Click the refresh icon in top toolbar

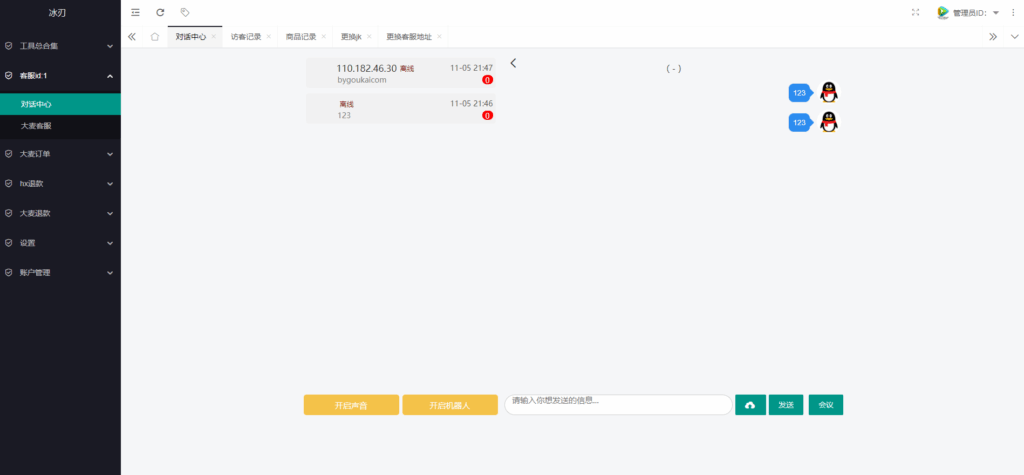pos(160,12)
